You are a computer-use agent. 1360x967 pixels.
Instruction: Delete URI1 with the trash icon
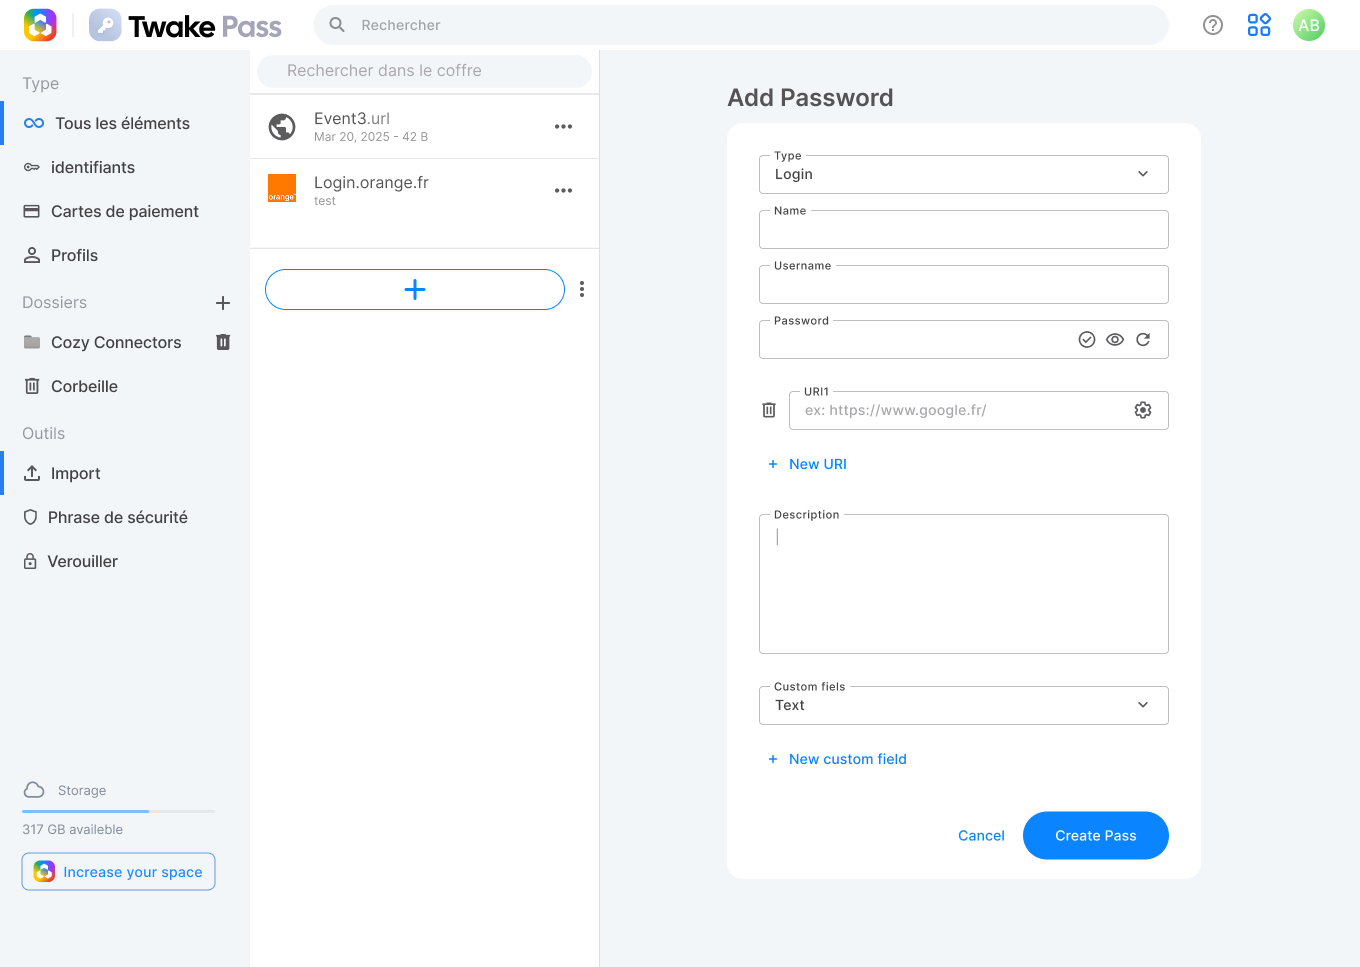tap(769, 410)
